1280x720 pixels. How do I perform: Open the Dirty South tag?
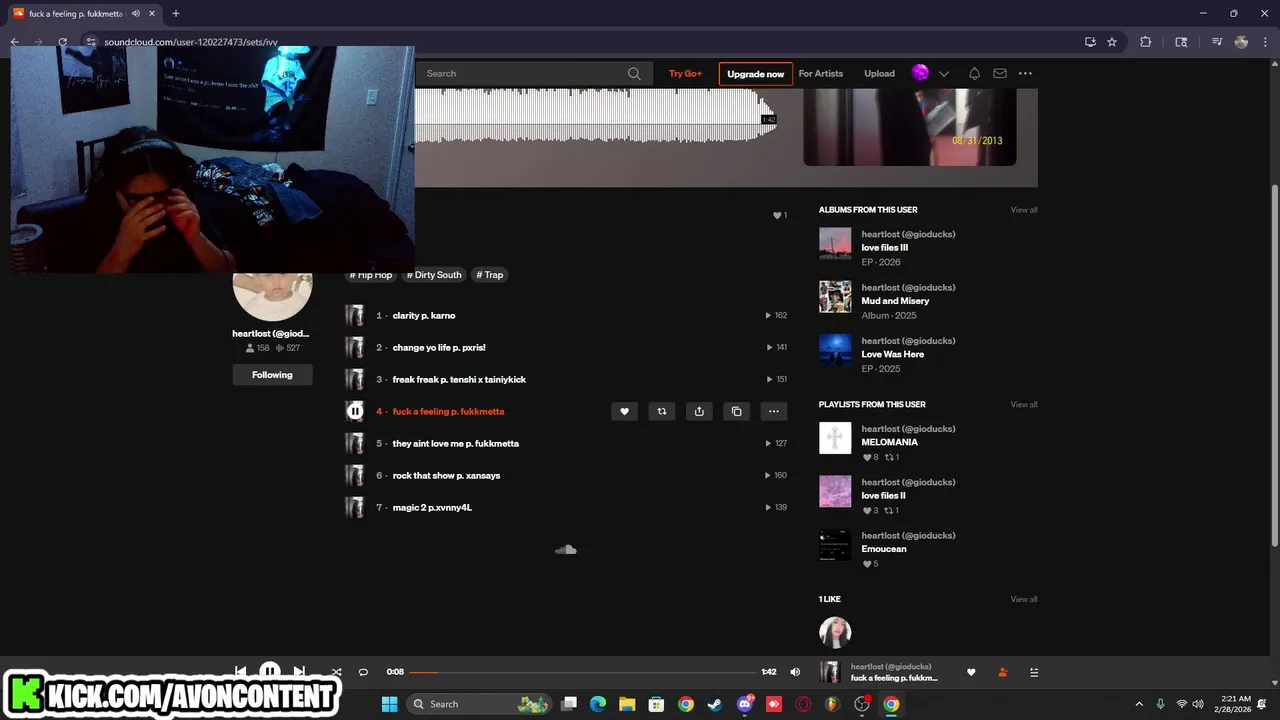pos(434,274)
